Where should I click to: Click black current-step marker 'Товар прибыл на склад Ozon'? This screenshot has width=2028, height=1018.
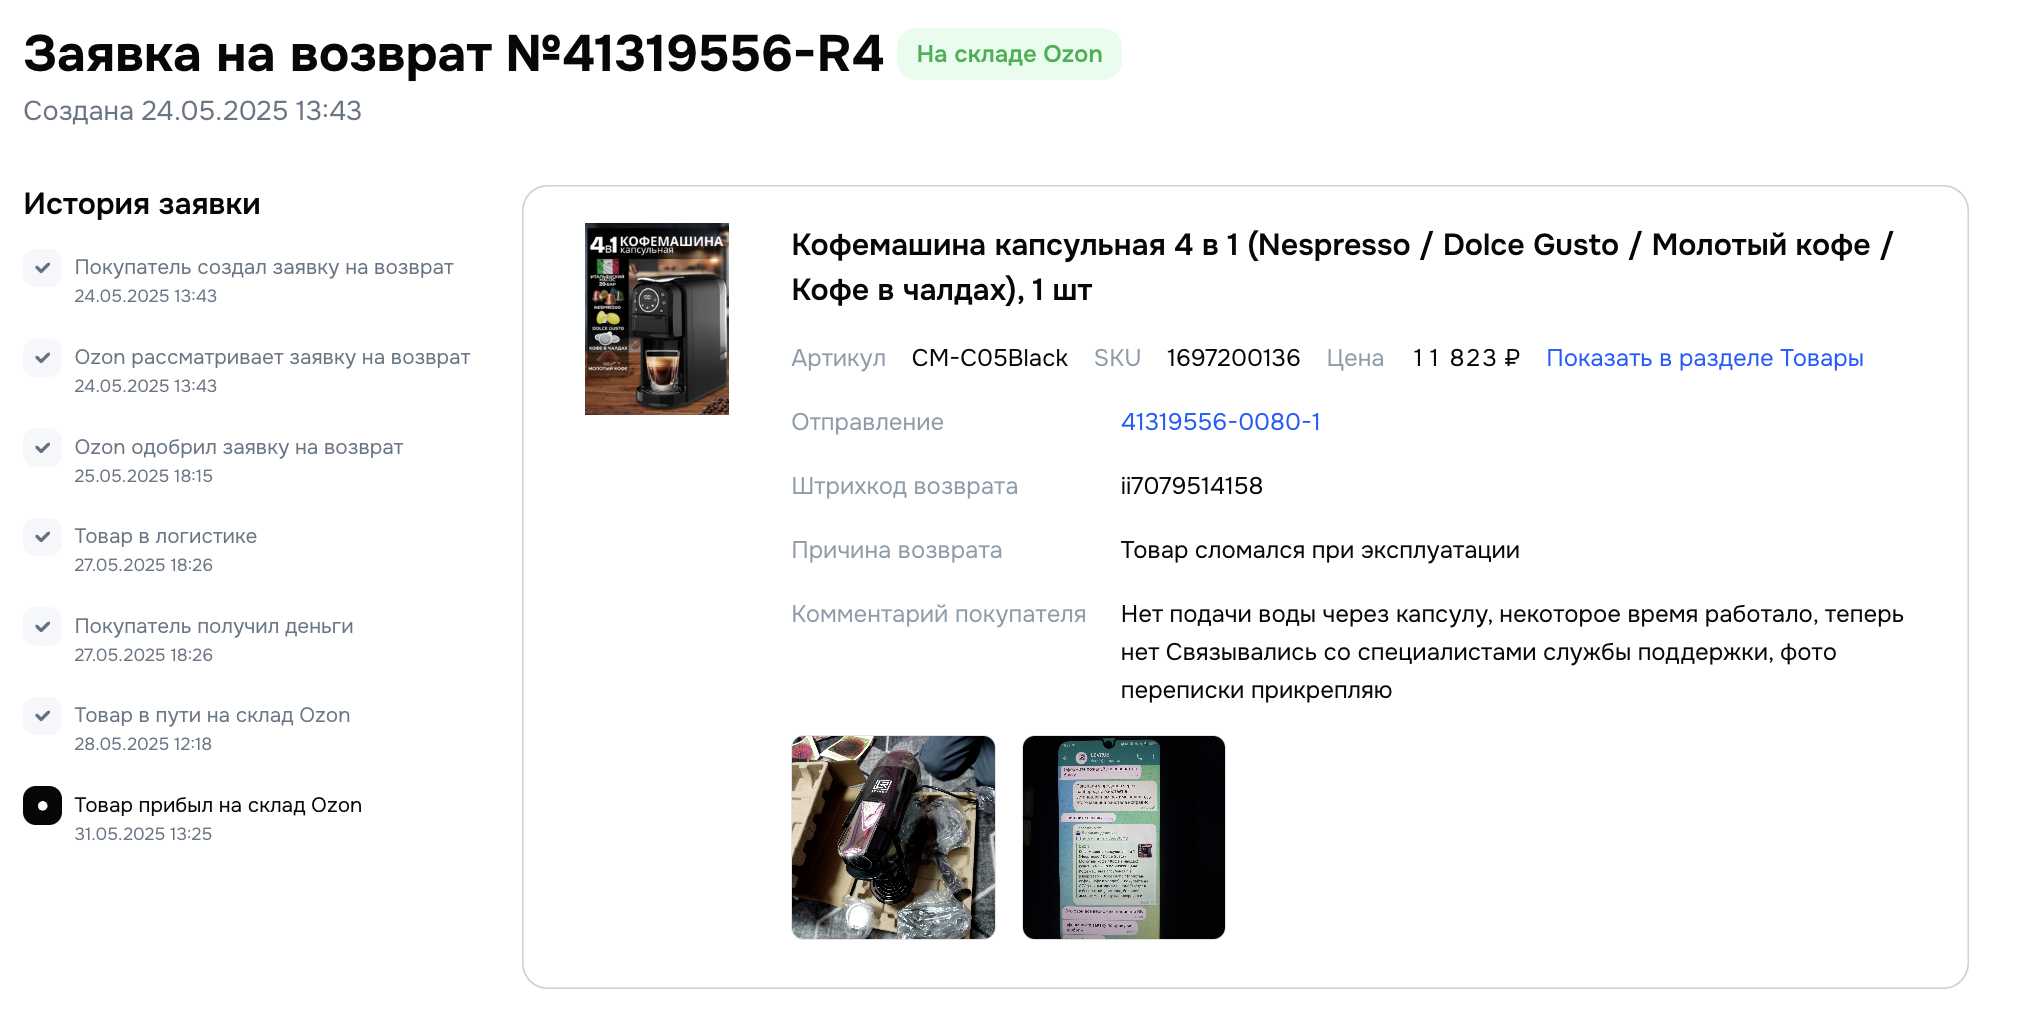coord(42,805)
